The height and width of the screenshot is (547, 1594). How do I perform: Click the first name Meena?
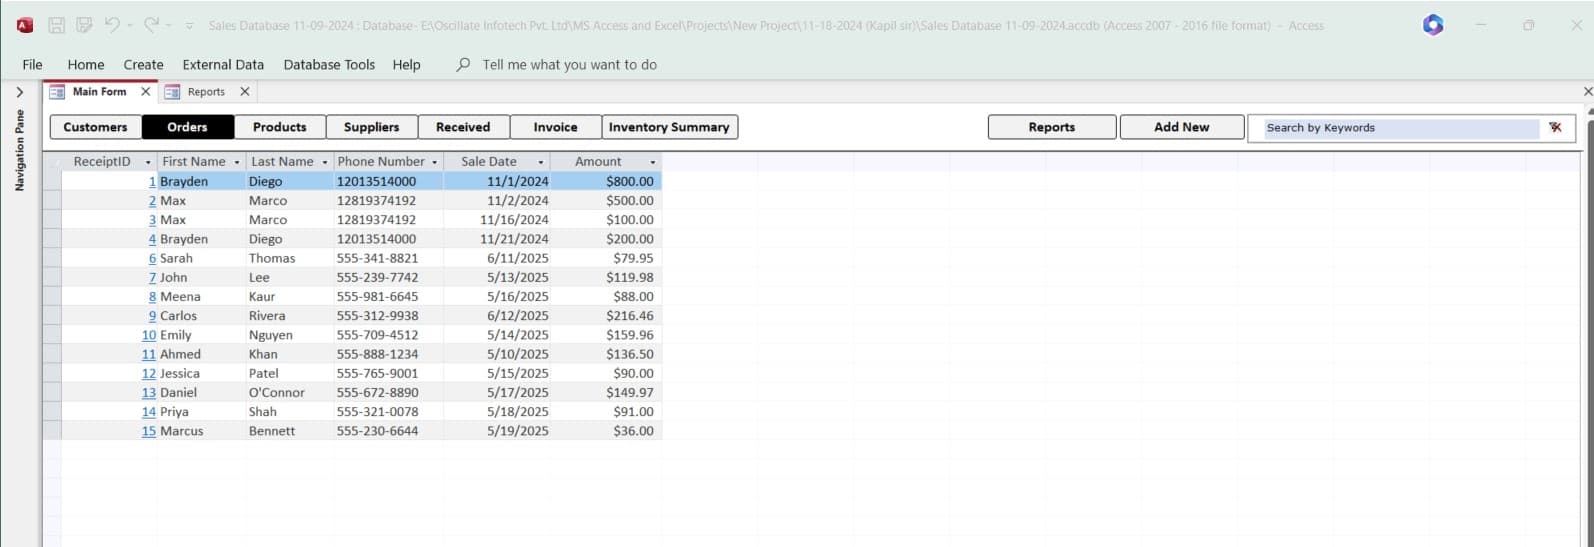(180, 297)
